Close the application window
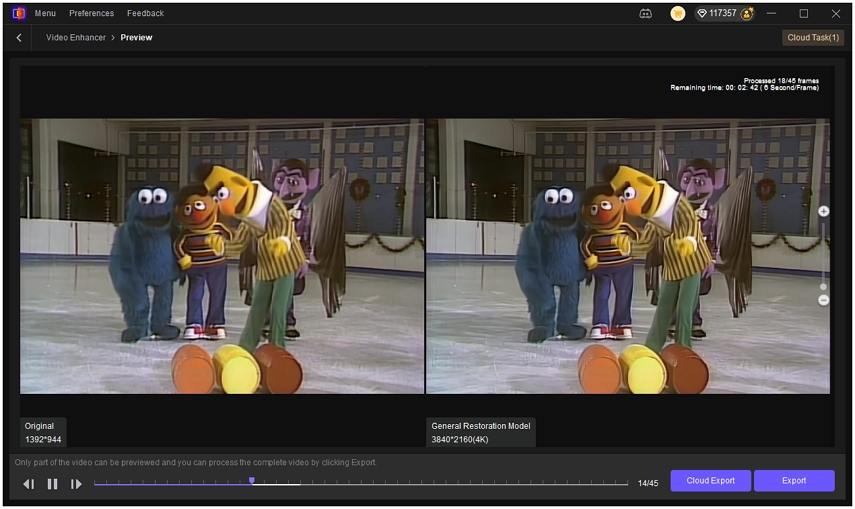Image resolution: width=855 pixels, height=509 pixels. pyautogui.click(x=835, y=14)
